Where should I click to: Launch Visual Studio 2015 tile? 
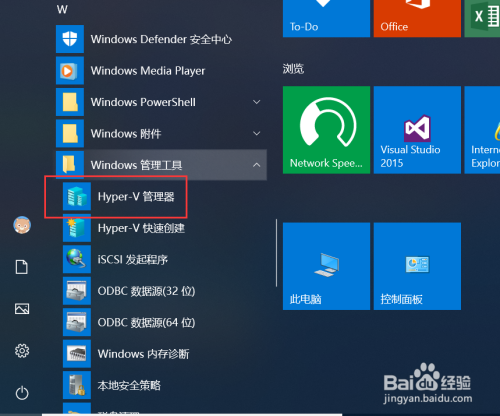pyautogui.click(x=417, y=130)
